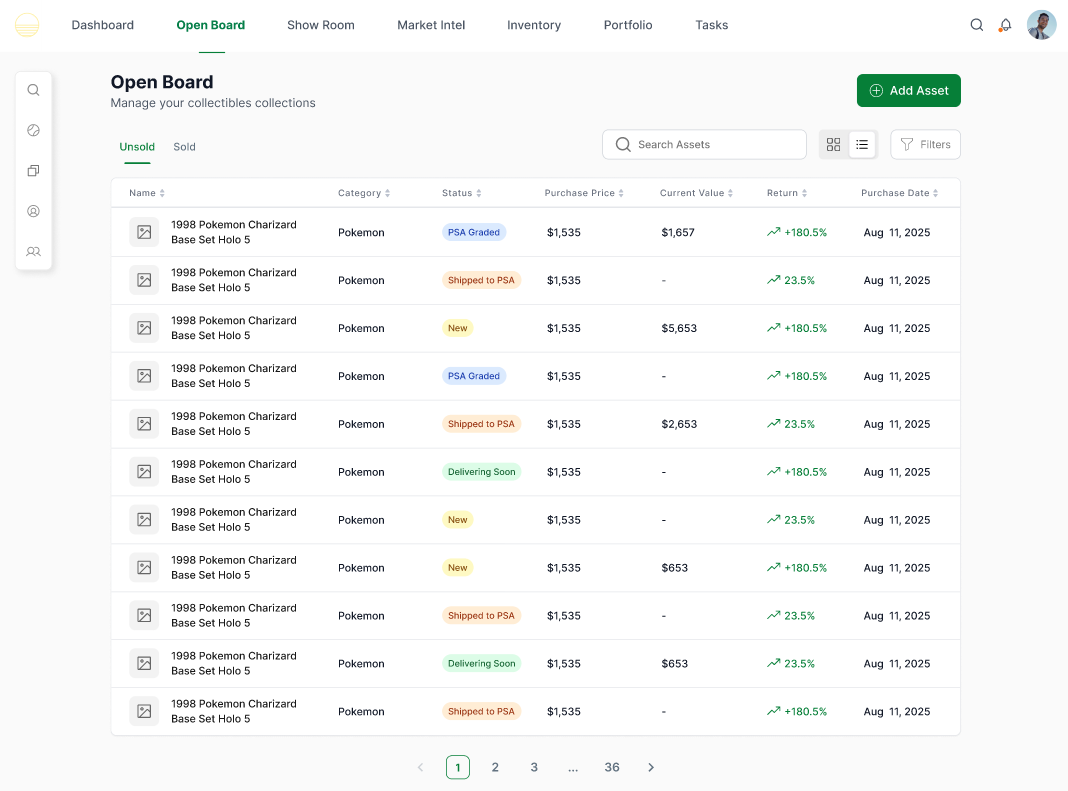The width and height of the screenshot is (1068, 791).
Task: Click the current value $2,653
Action: pos(679,424)
